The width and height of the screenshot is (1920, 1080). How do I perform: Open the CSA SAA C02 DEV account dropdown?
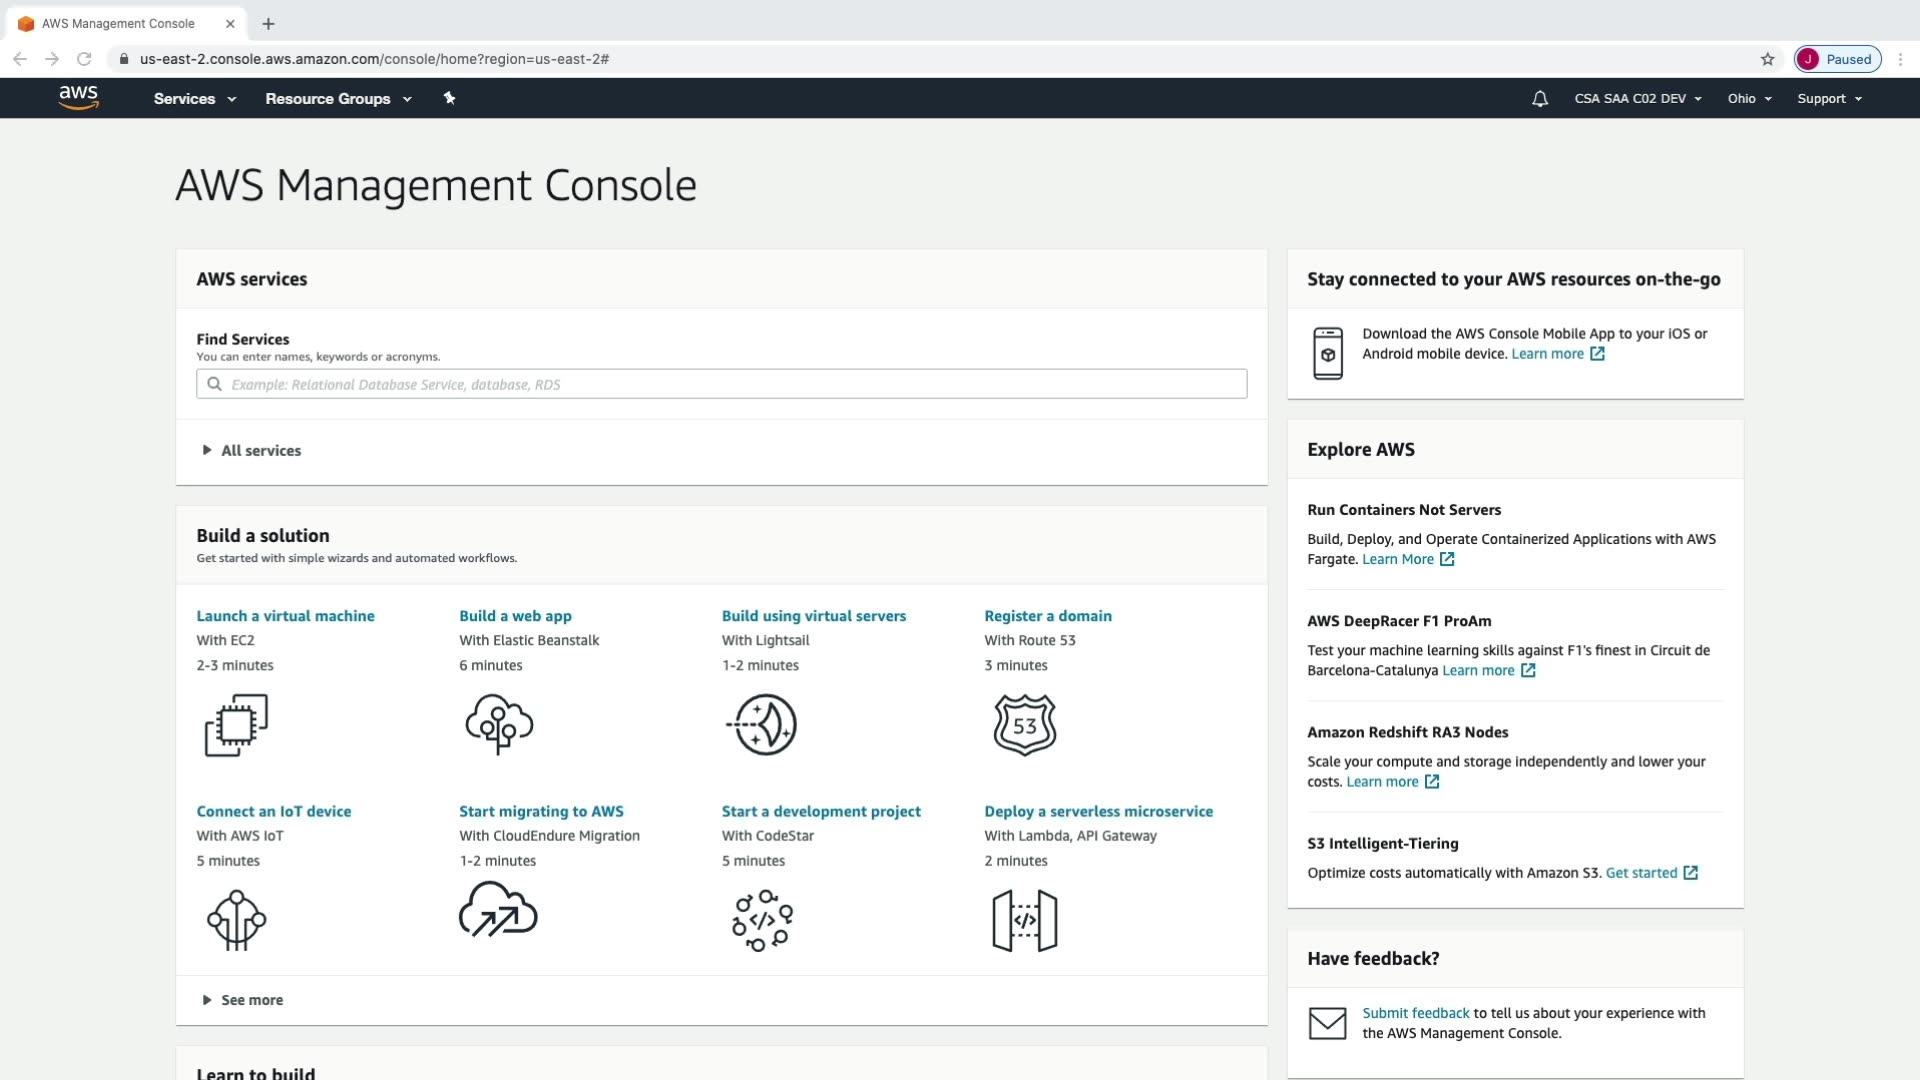click(1637, 99)
